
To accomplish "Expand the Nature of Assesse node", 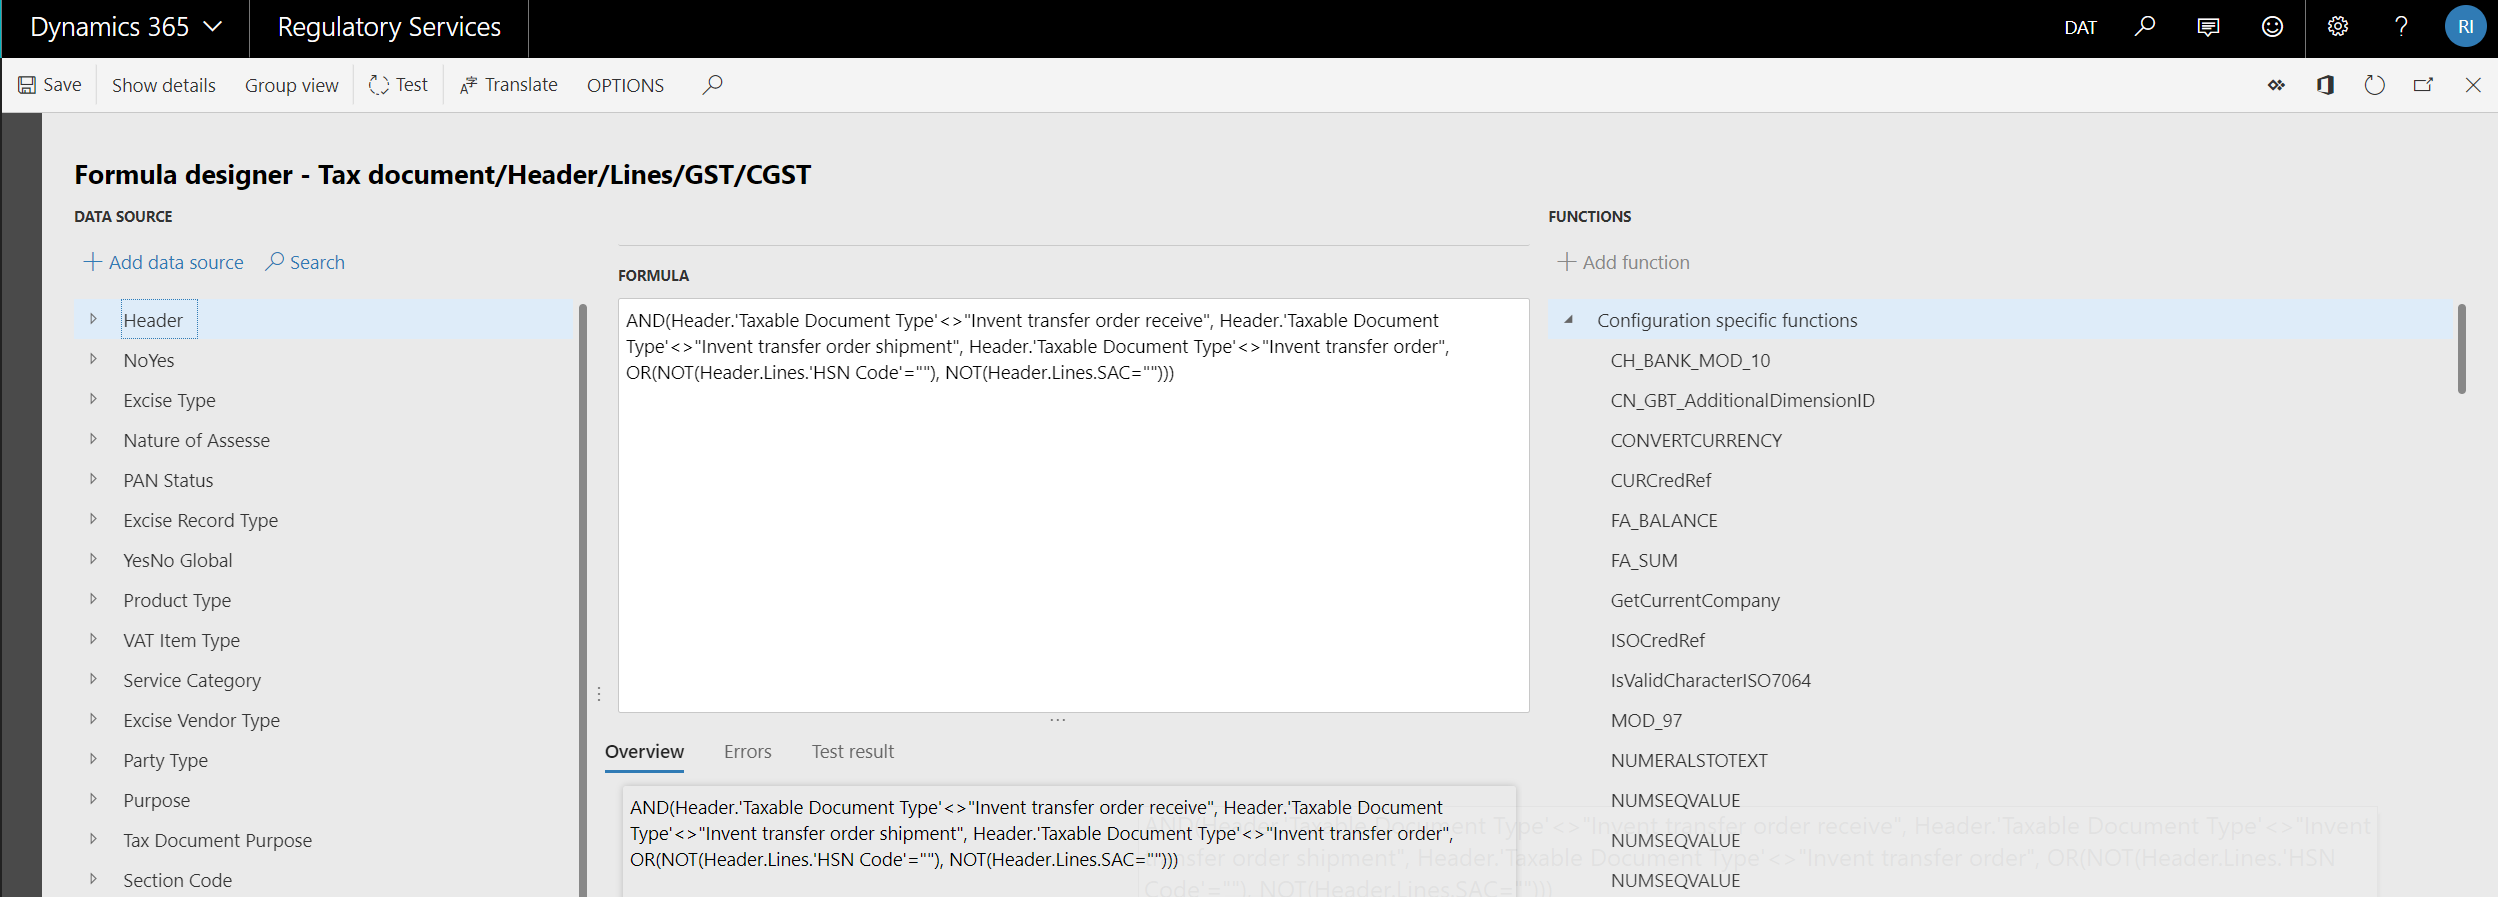I will pyautogui.click(x=94, y=439).
